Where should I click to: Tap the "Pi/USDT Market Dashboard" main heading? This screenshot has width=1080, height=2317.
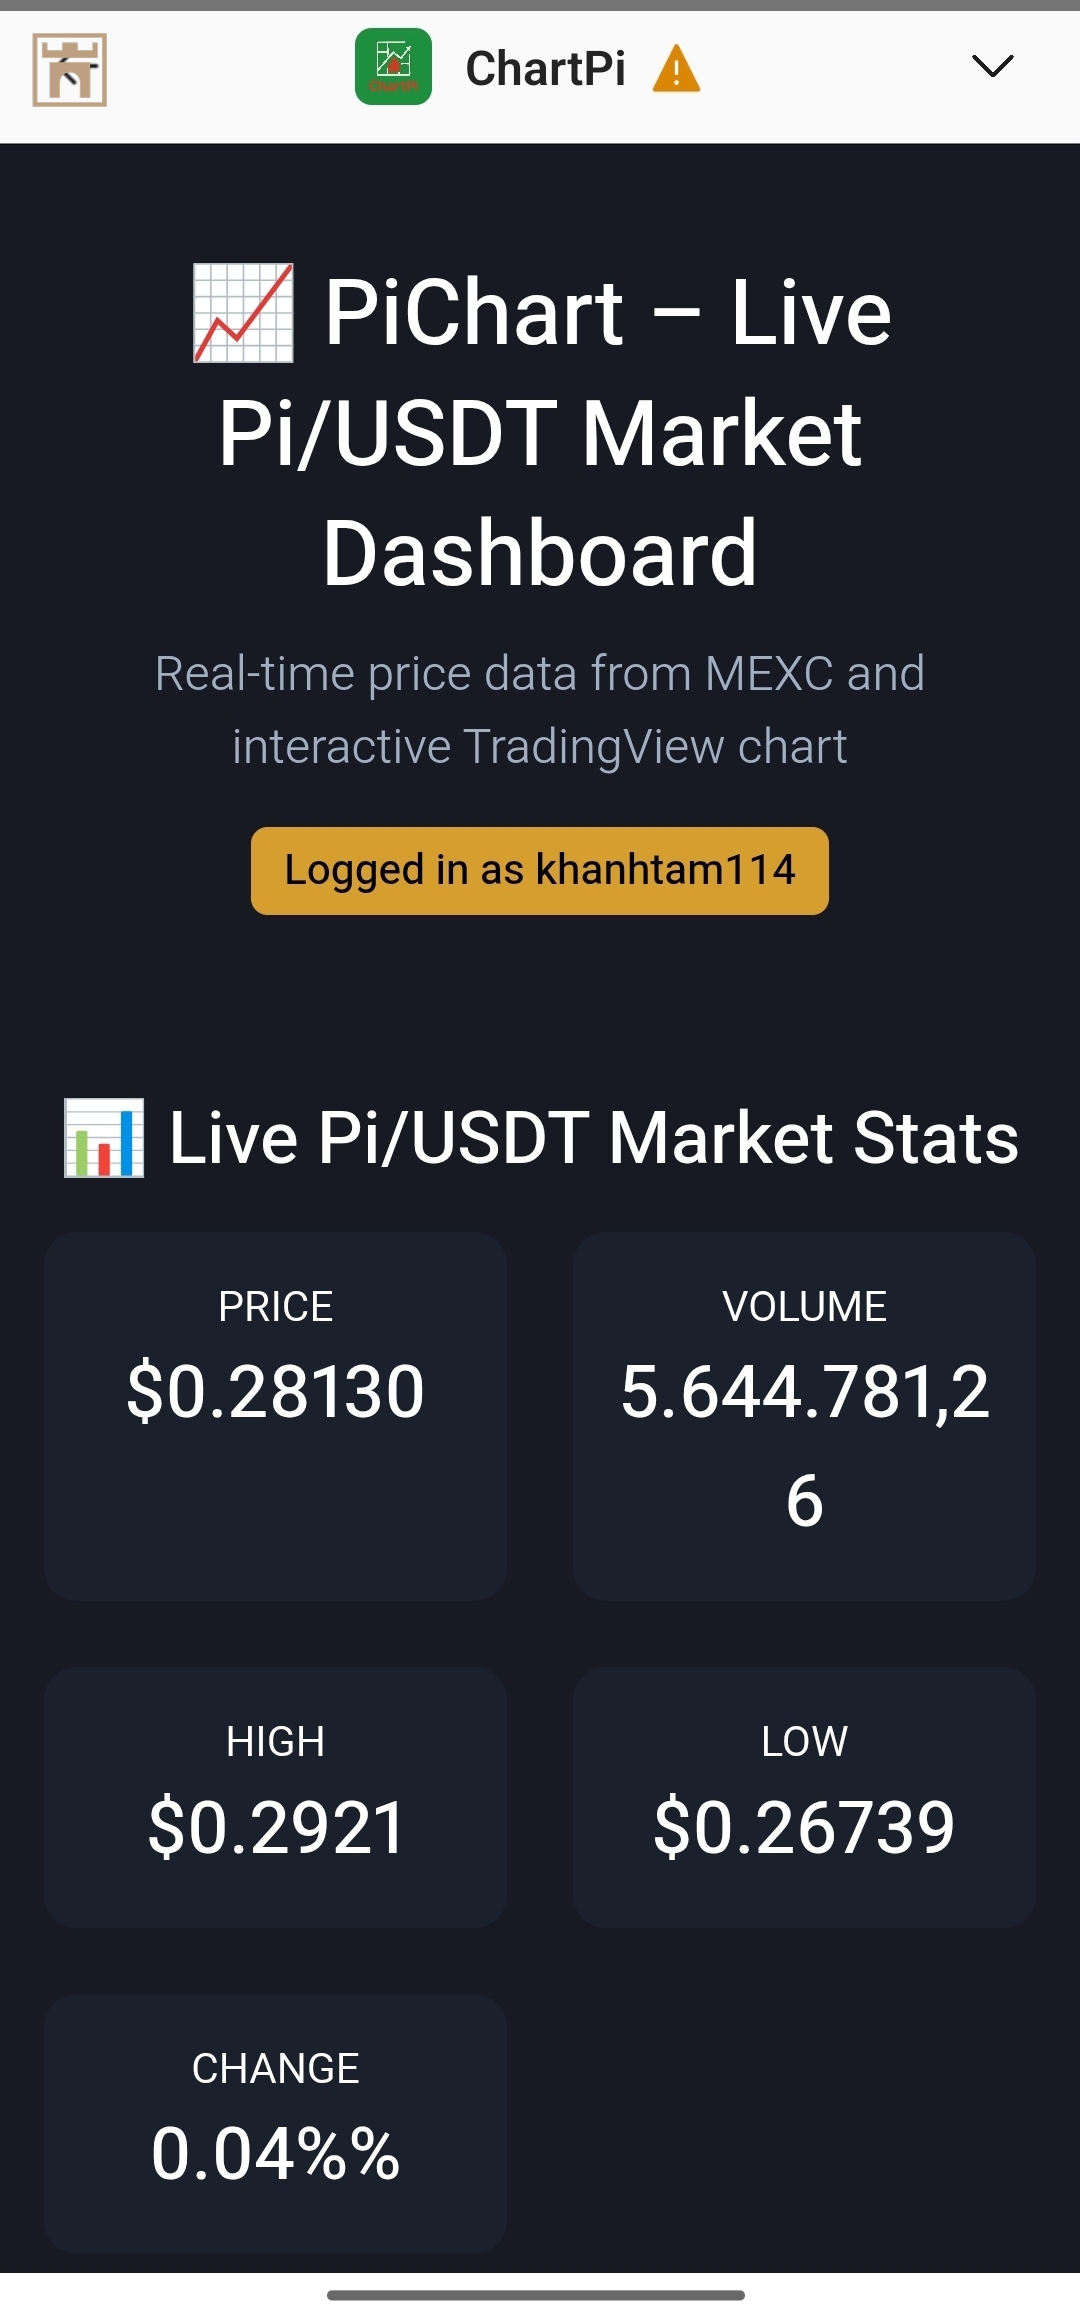pyautogui.click(x=540, y=433)
